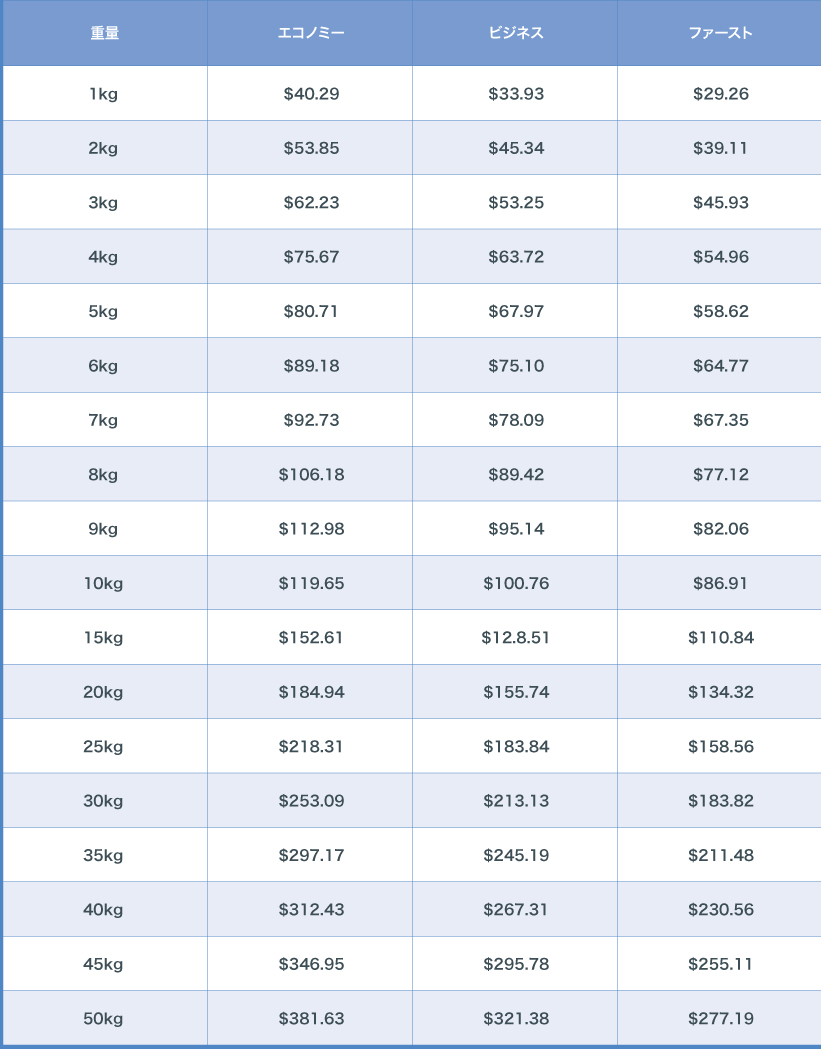This screenshot has width=821, height=1049.
Task: Click the 45kg economy price $346.95
Action: coord(311,964)
